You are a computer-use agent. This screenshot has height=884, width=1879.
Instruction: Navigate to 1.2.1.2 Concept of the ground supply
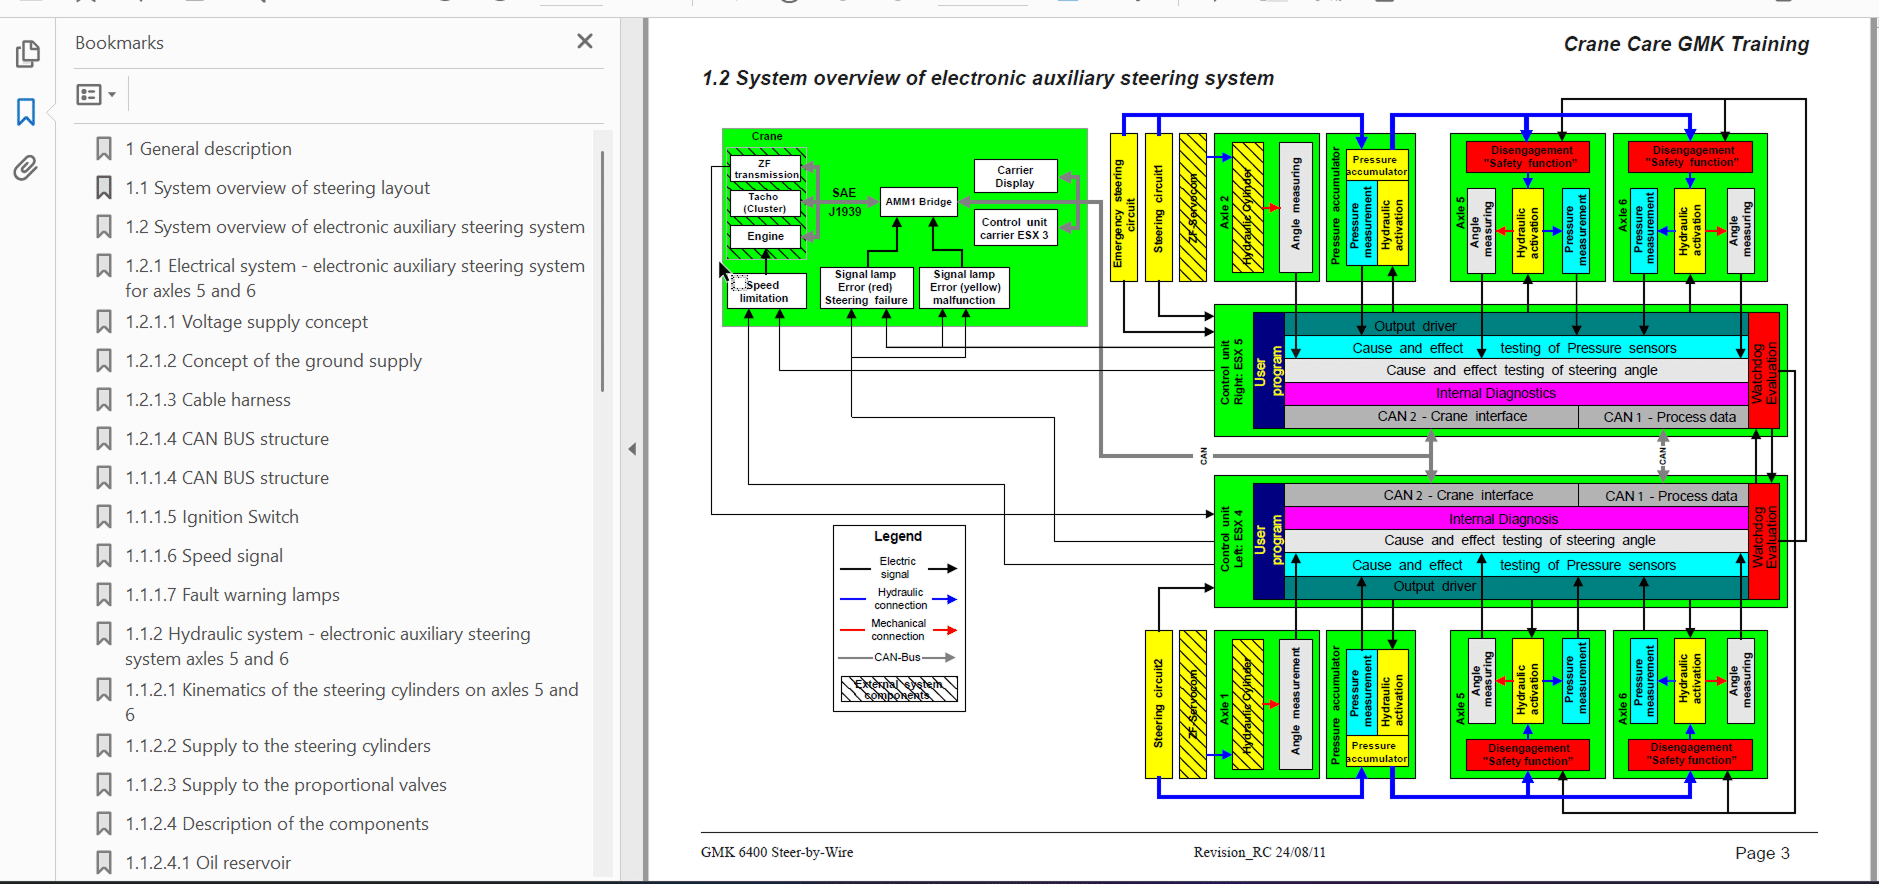point(273,361)
